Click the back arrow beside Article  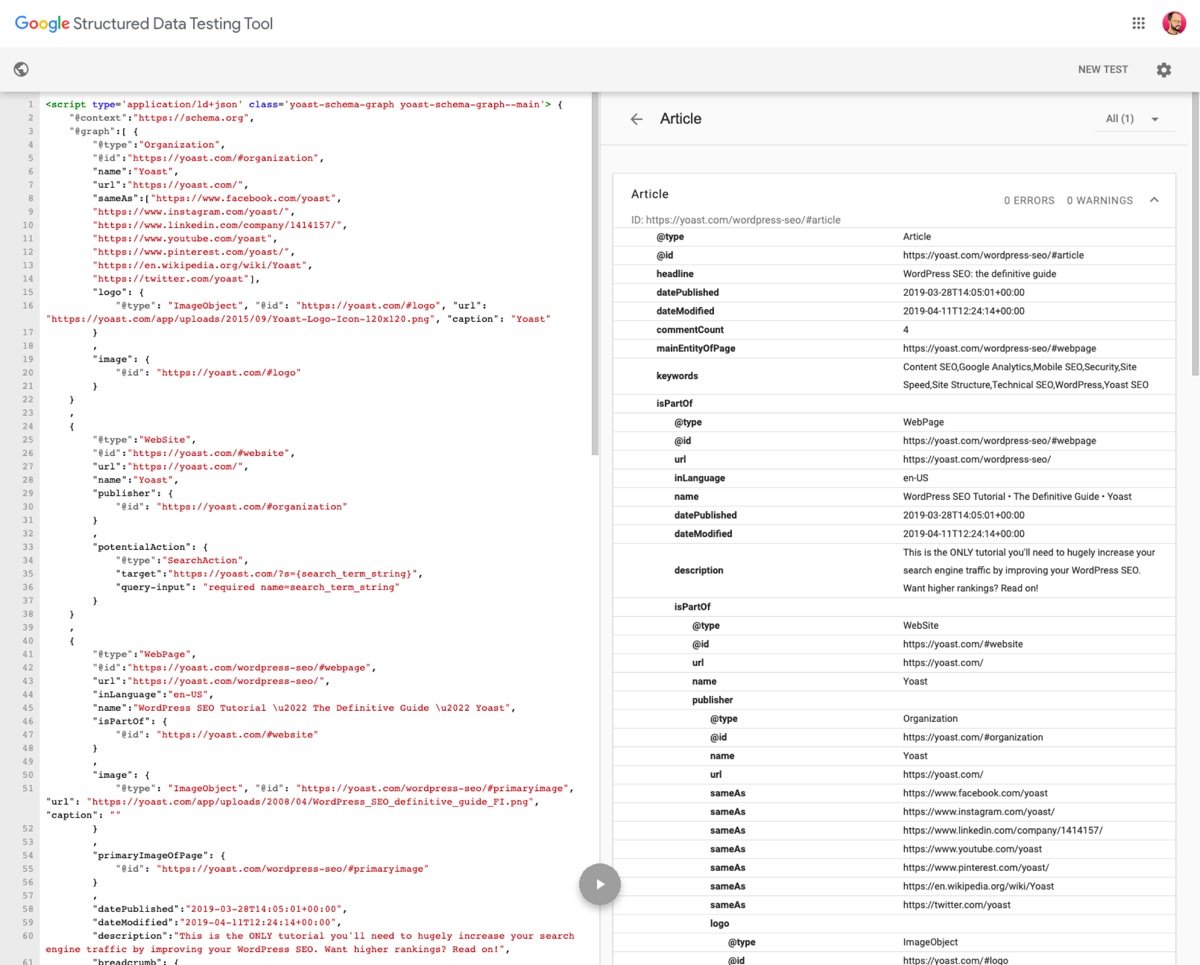[x=636, y=119]
